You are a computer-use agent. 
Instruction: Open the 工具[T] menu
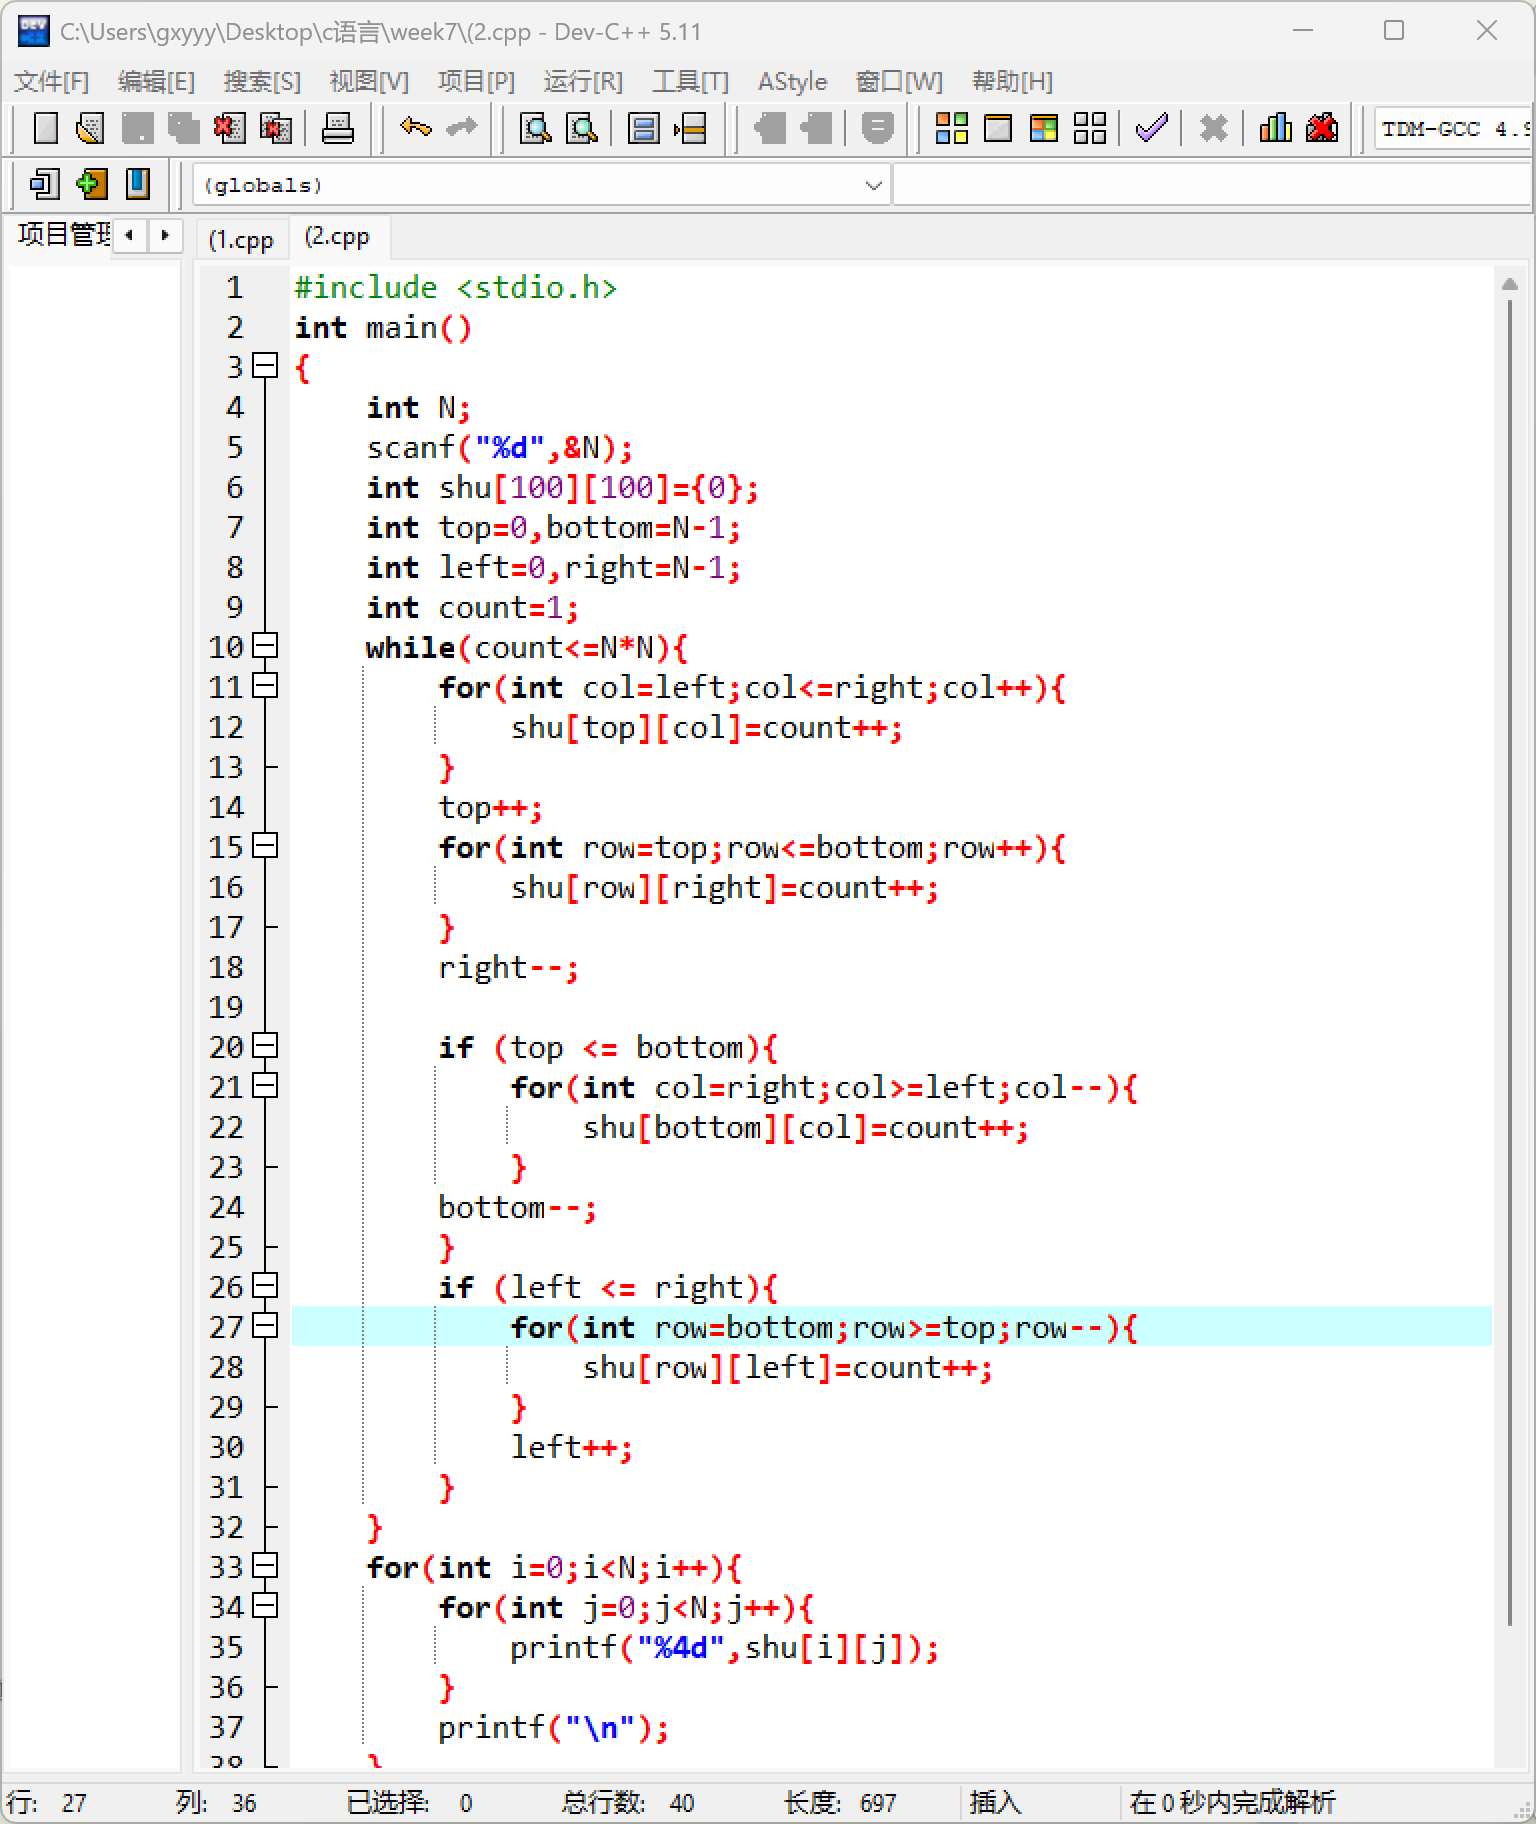click(x=690, y=81)
